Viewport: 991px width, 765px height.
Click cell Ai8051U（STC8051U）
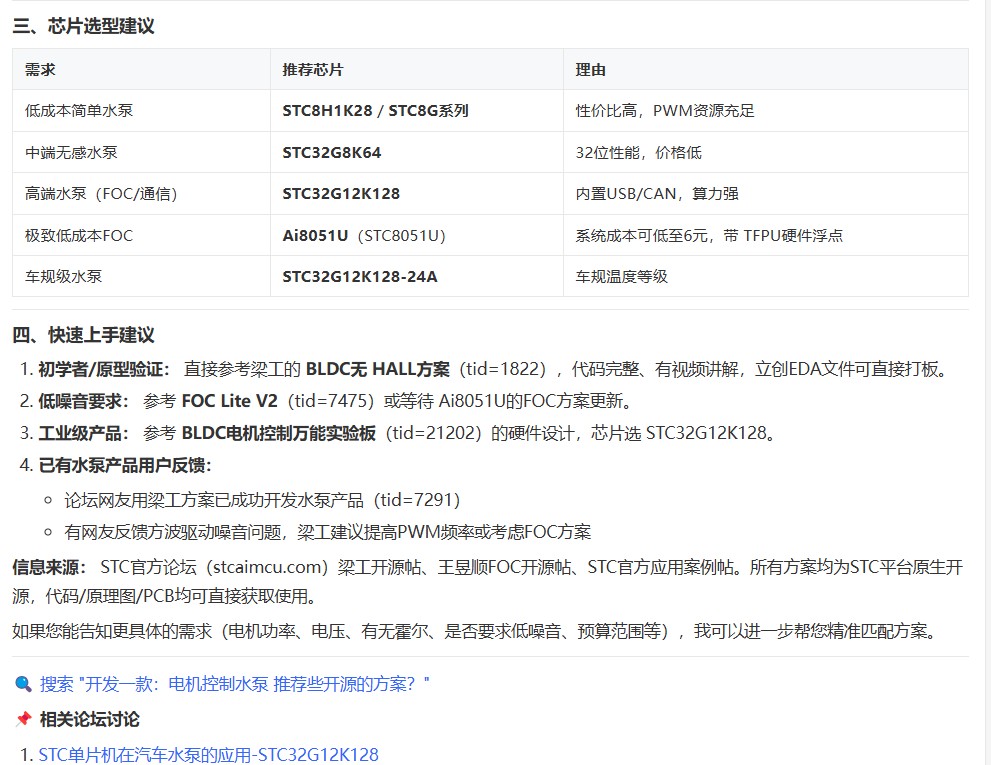[x=417, y=235]
